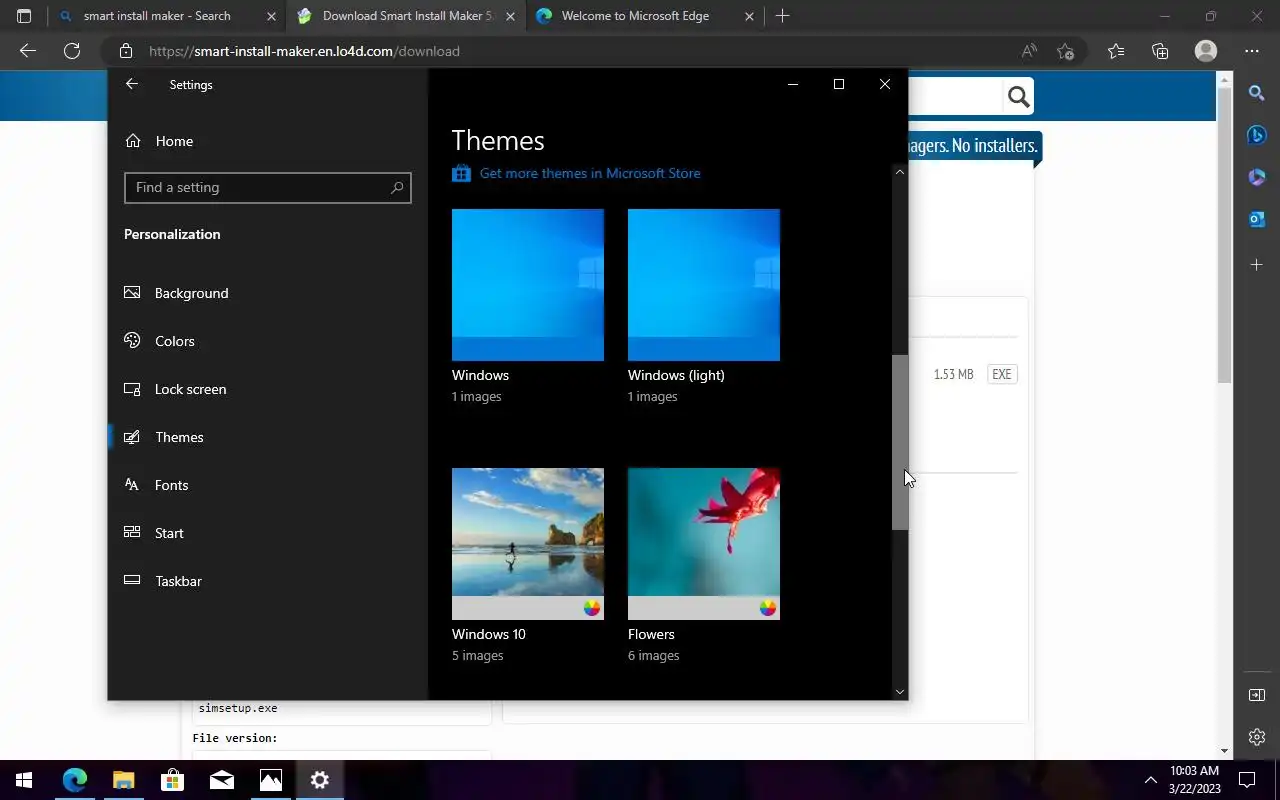Click the Settings scrollbar up arrow

(x=900, y=172)
